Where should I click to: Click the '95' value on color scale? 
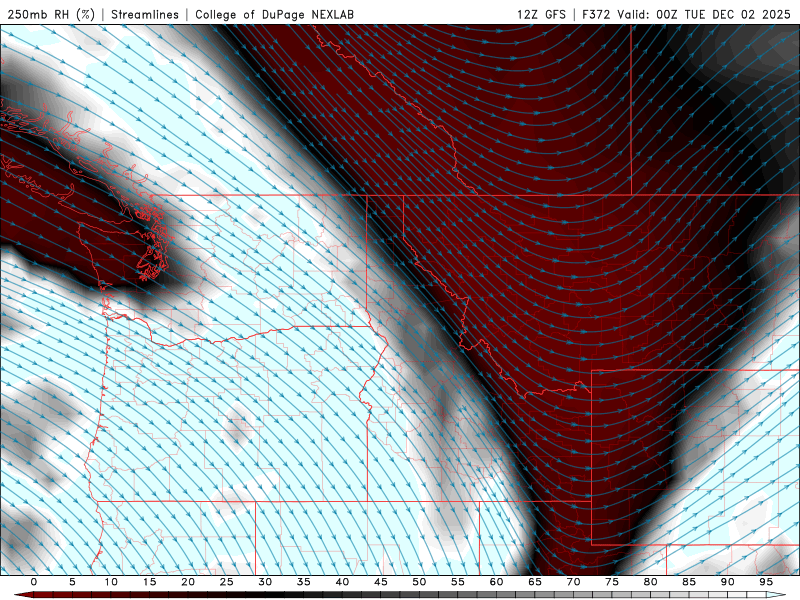click(766, 582)
